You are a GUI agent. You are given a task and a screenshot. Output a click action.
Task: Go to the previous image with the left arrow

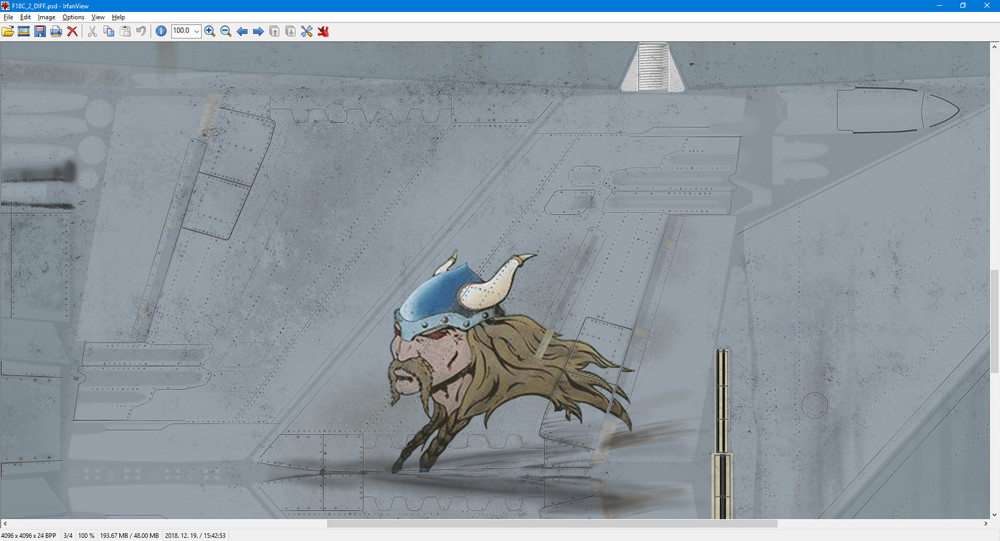tap(242, 31)
